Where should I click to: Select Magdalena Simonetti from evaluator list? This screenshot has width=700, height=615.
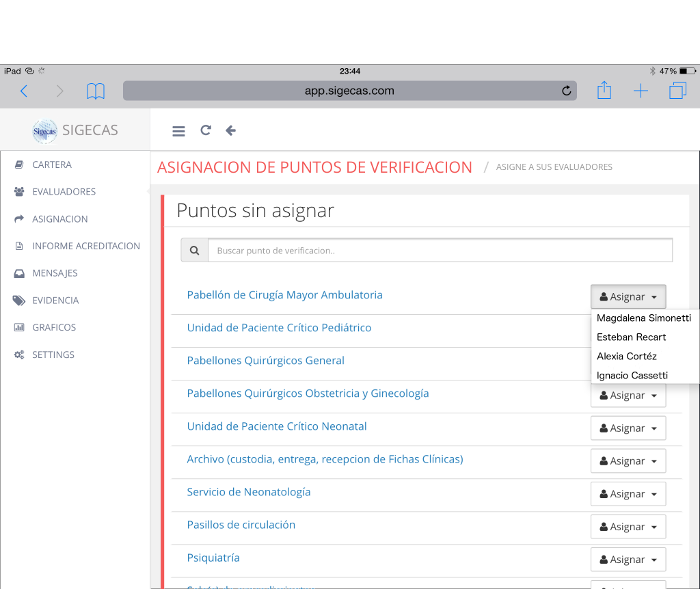(643, 318)
